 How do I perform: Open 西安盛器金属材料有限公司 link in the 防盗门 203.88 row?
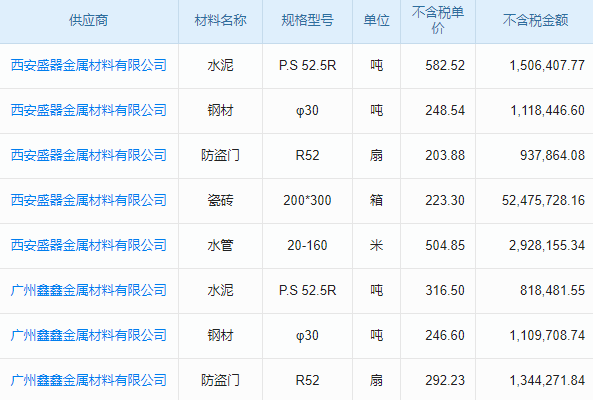[x=88, y=155]
